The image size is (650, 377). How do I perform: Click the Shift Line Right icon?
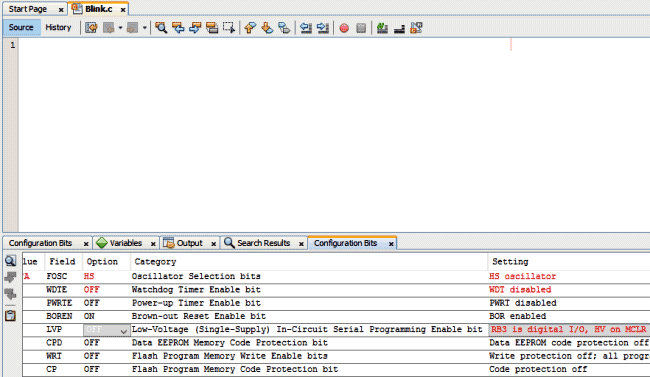(x=323, y=28)
